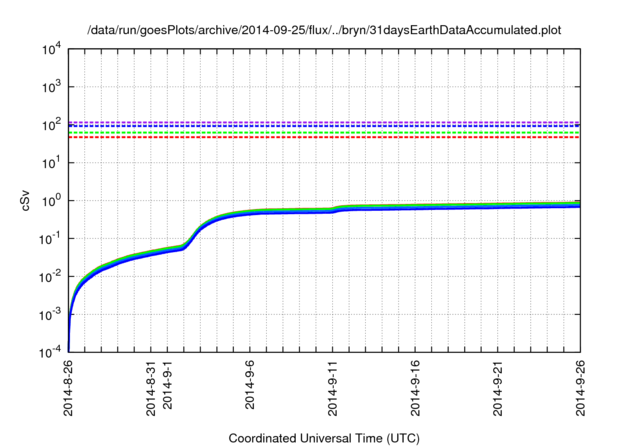Viewport: 640px width, 448px height.
Task: Click the 2014-8-26 date label
Action: point(68,388)
